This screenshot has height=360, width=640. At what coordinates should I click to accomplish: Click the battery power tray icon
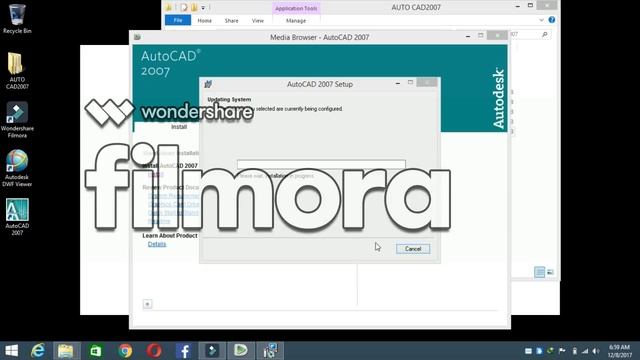574,351
